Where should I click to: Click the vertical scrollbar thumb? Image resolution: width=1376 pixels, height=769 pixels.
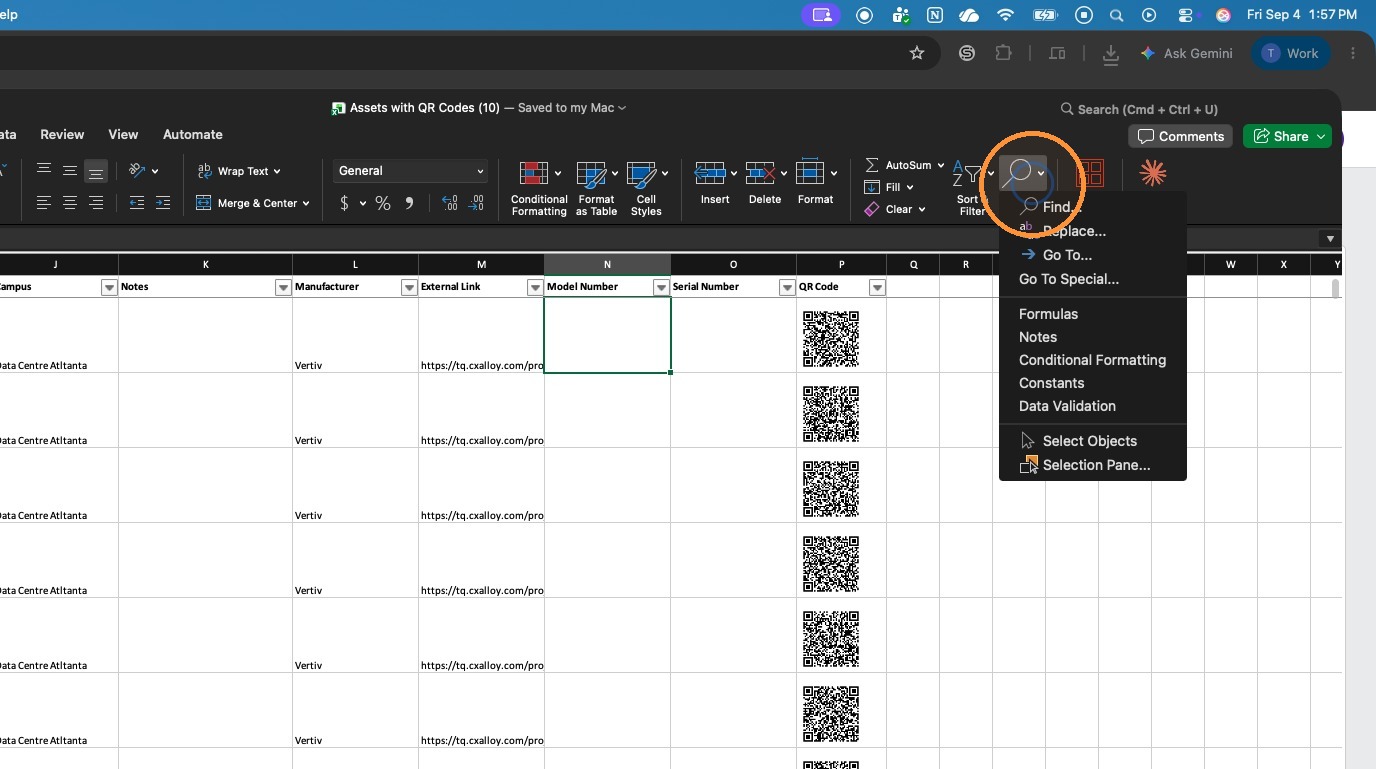[1335, 288]
